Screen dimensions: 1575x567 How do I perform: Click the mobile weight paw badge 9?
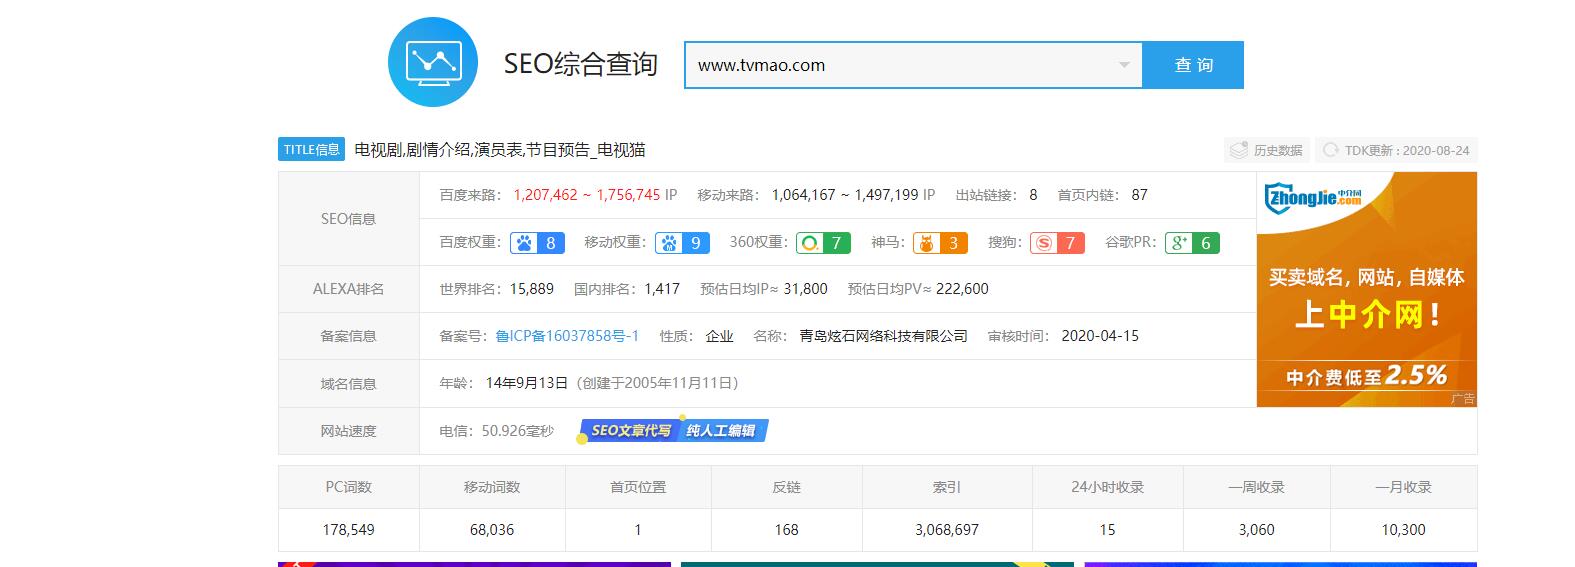pos(682,243)
